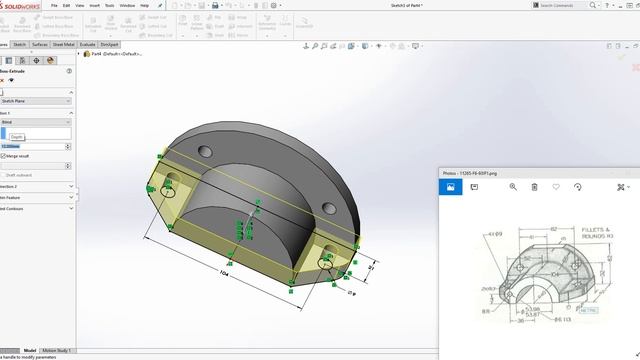Viewport: 640px width, 360px height.
Task: Expand the Part4 feature tree flyout
Action: point(79,54)
